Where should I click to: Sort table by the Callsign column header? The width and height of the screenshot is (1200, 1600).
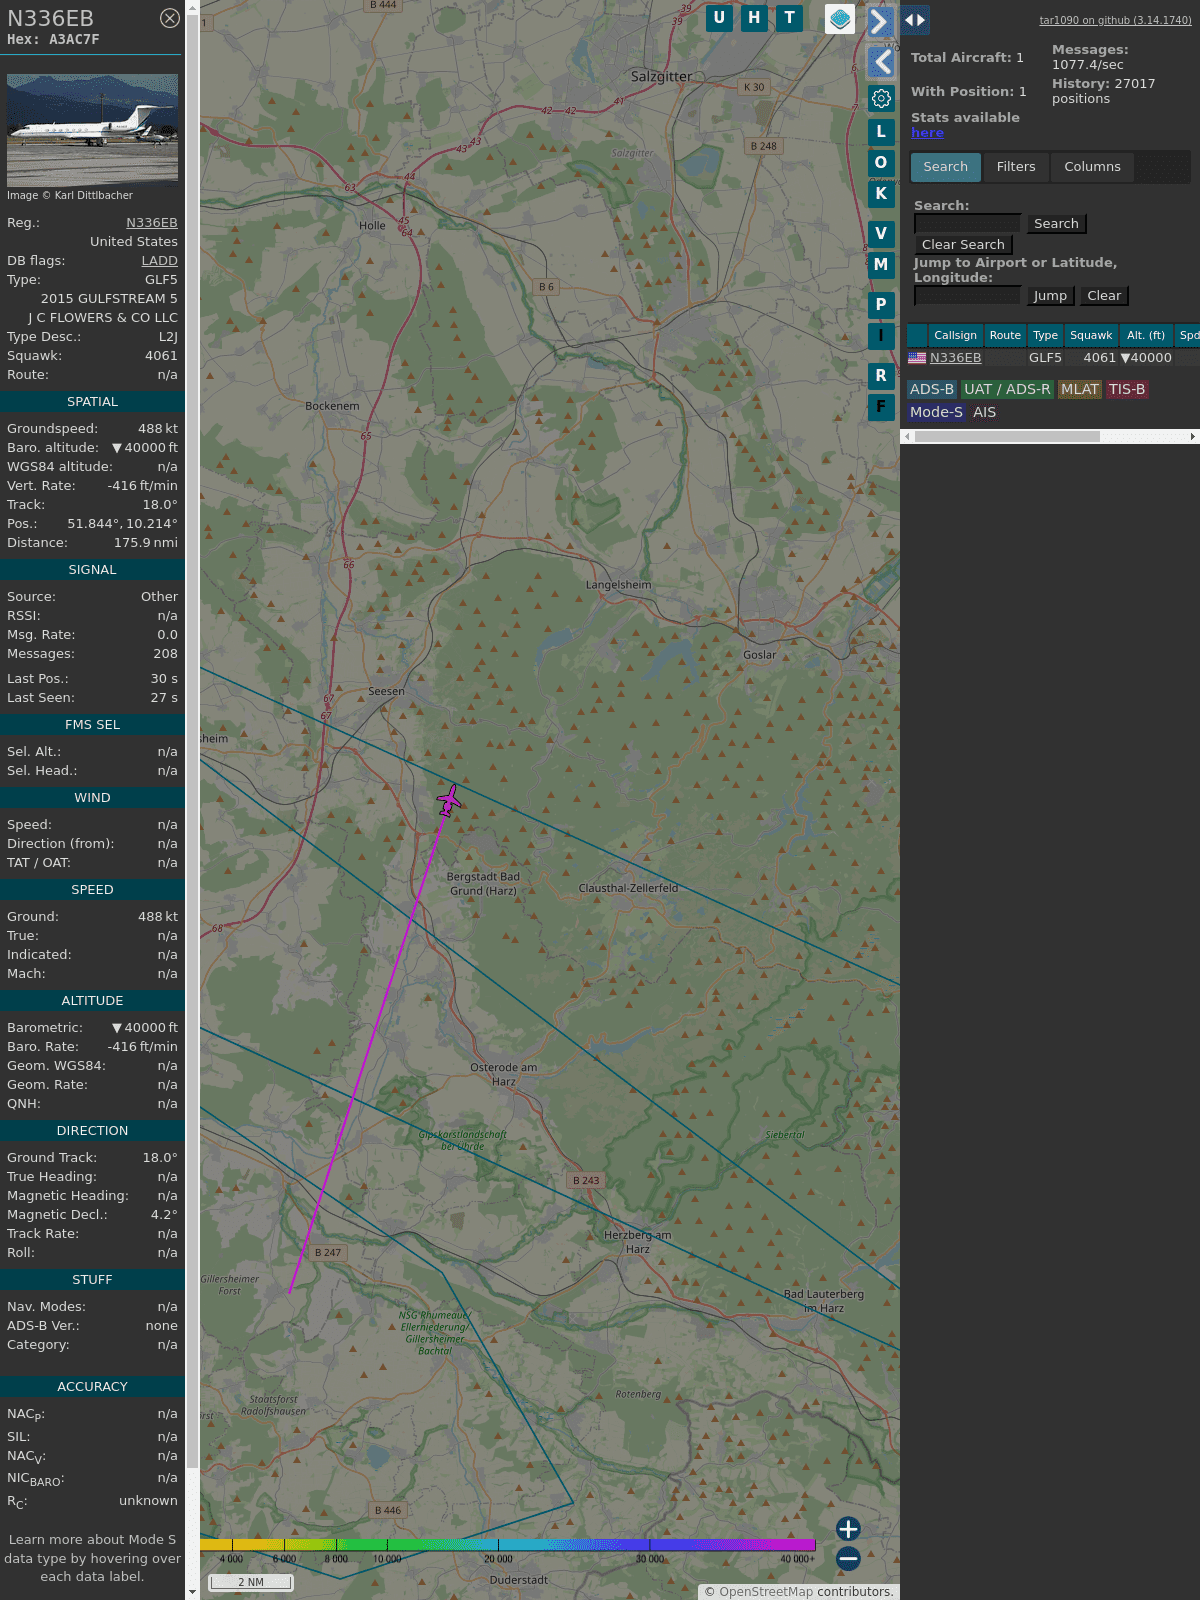click(955, 335)
